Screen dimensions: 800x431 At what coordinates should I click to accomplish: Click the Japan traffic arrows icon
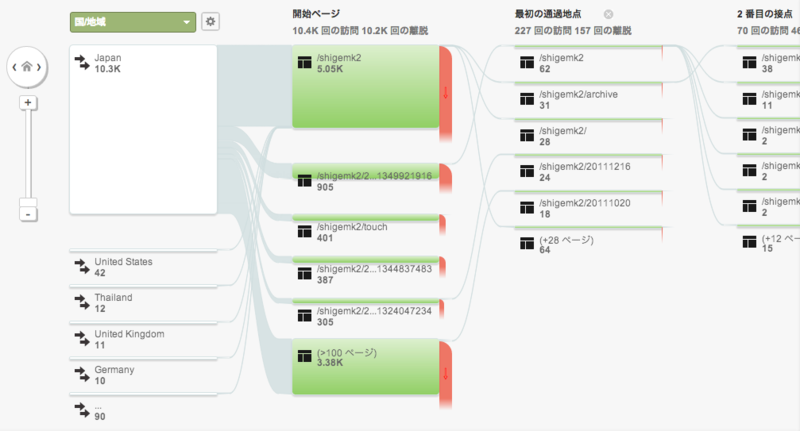[82, 62]
